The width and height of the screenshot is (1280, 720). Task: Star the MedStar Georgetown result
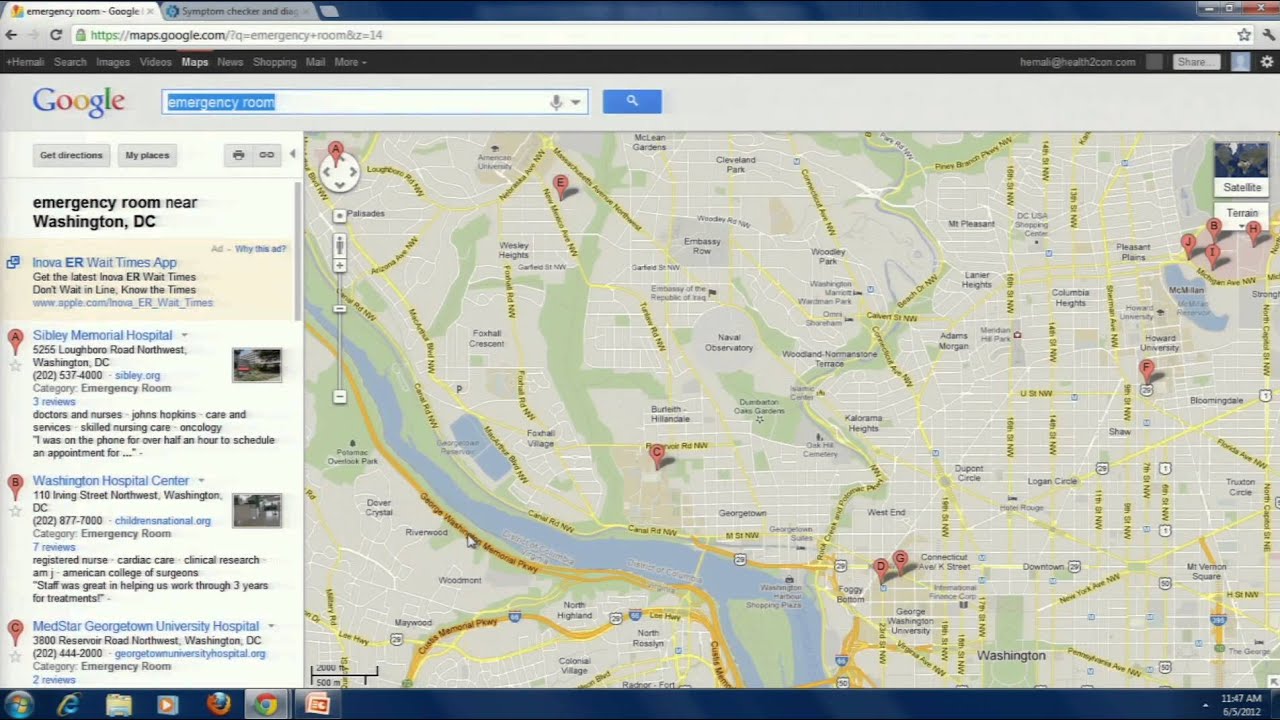pos(15,657)
